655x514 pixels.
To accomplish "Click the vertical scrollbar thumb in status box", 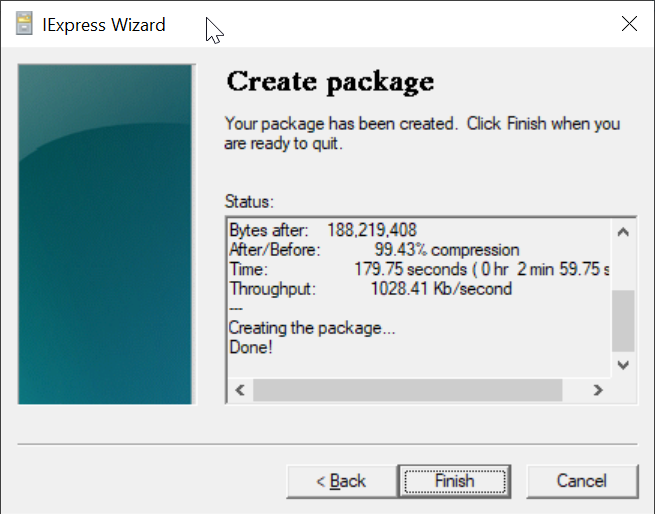I will point(623,320).
